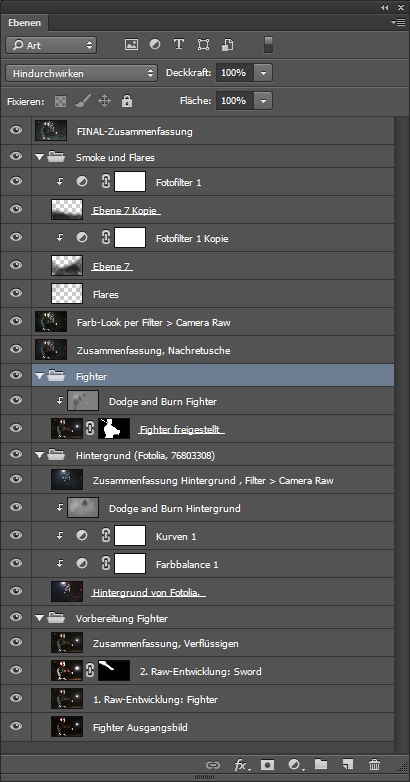Click adjustment icon of Fotofilter 1 Kopie

coord(82,238)
